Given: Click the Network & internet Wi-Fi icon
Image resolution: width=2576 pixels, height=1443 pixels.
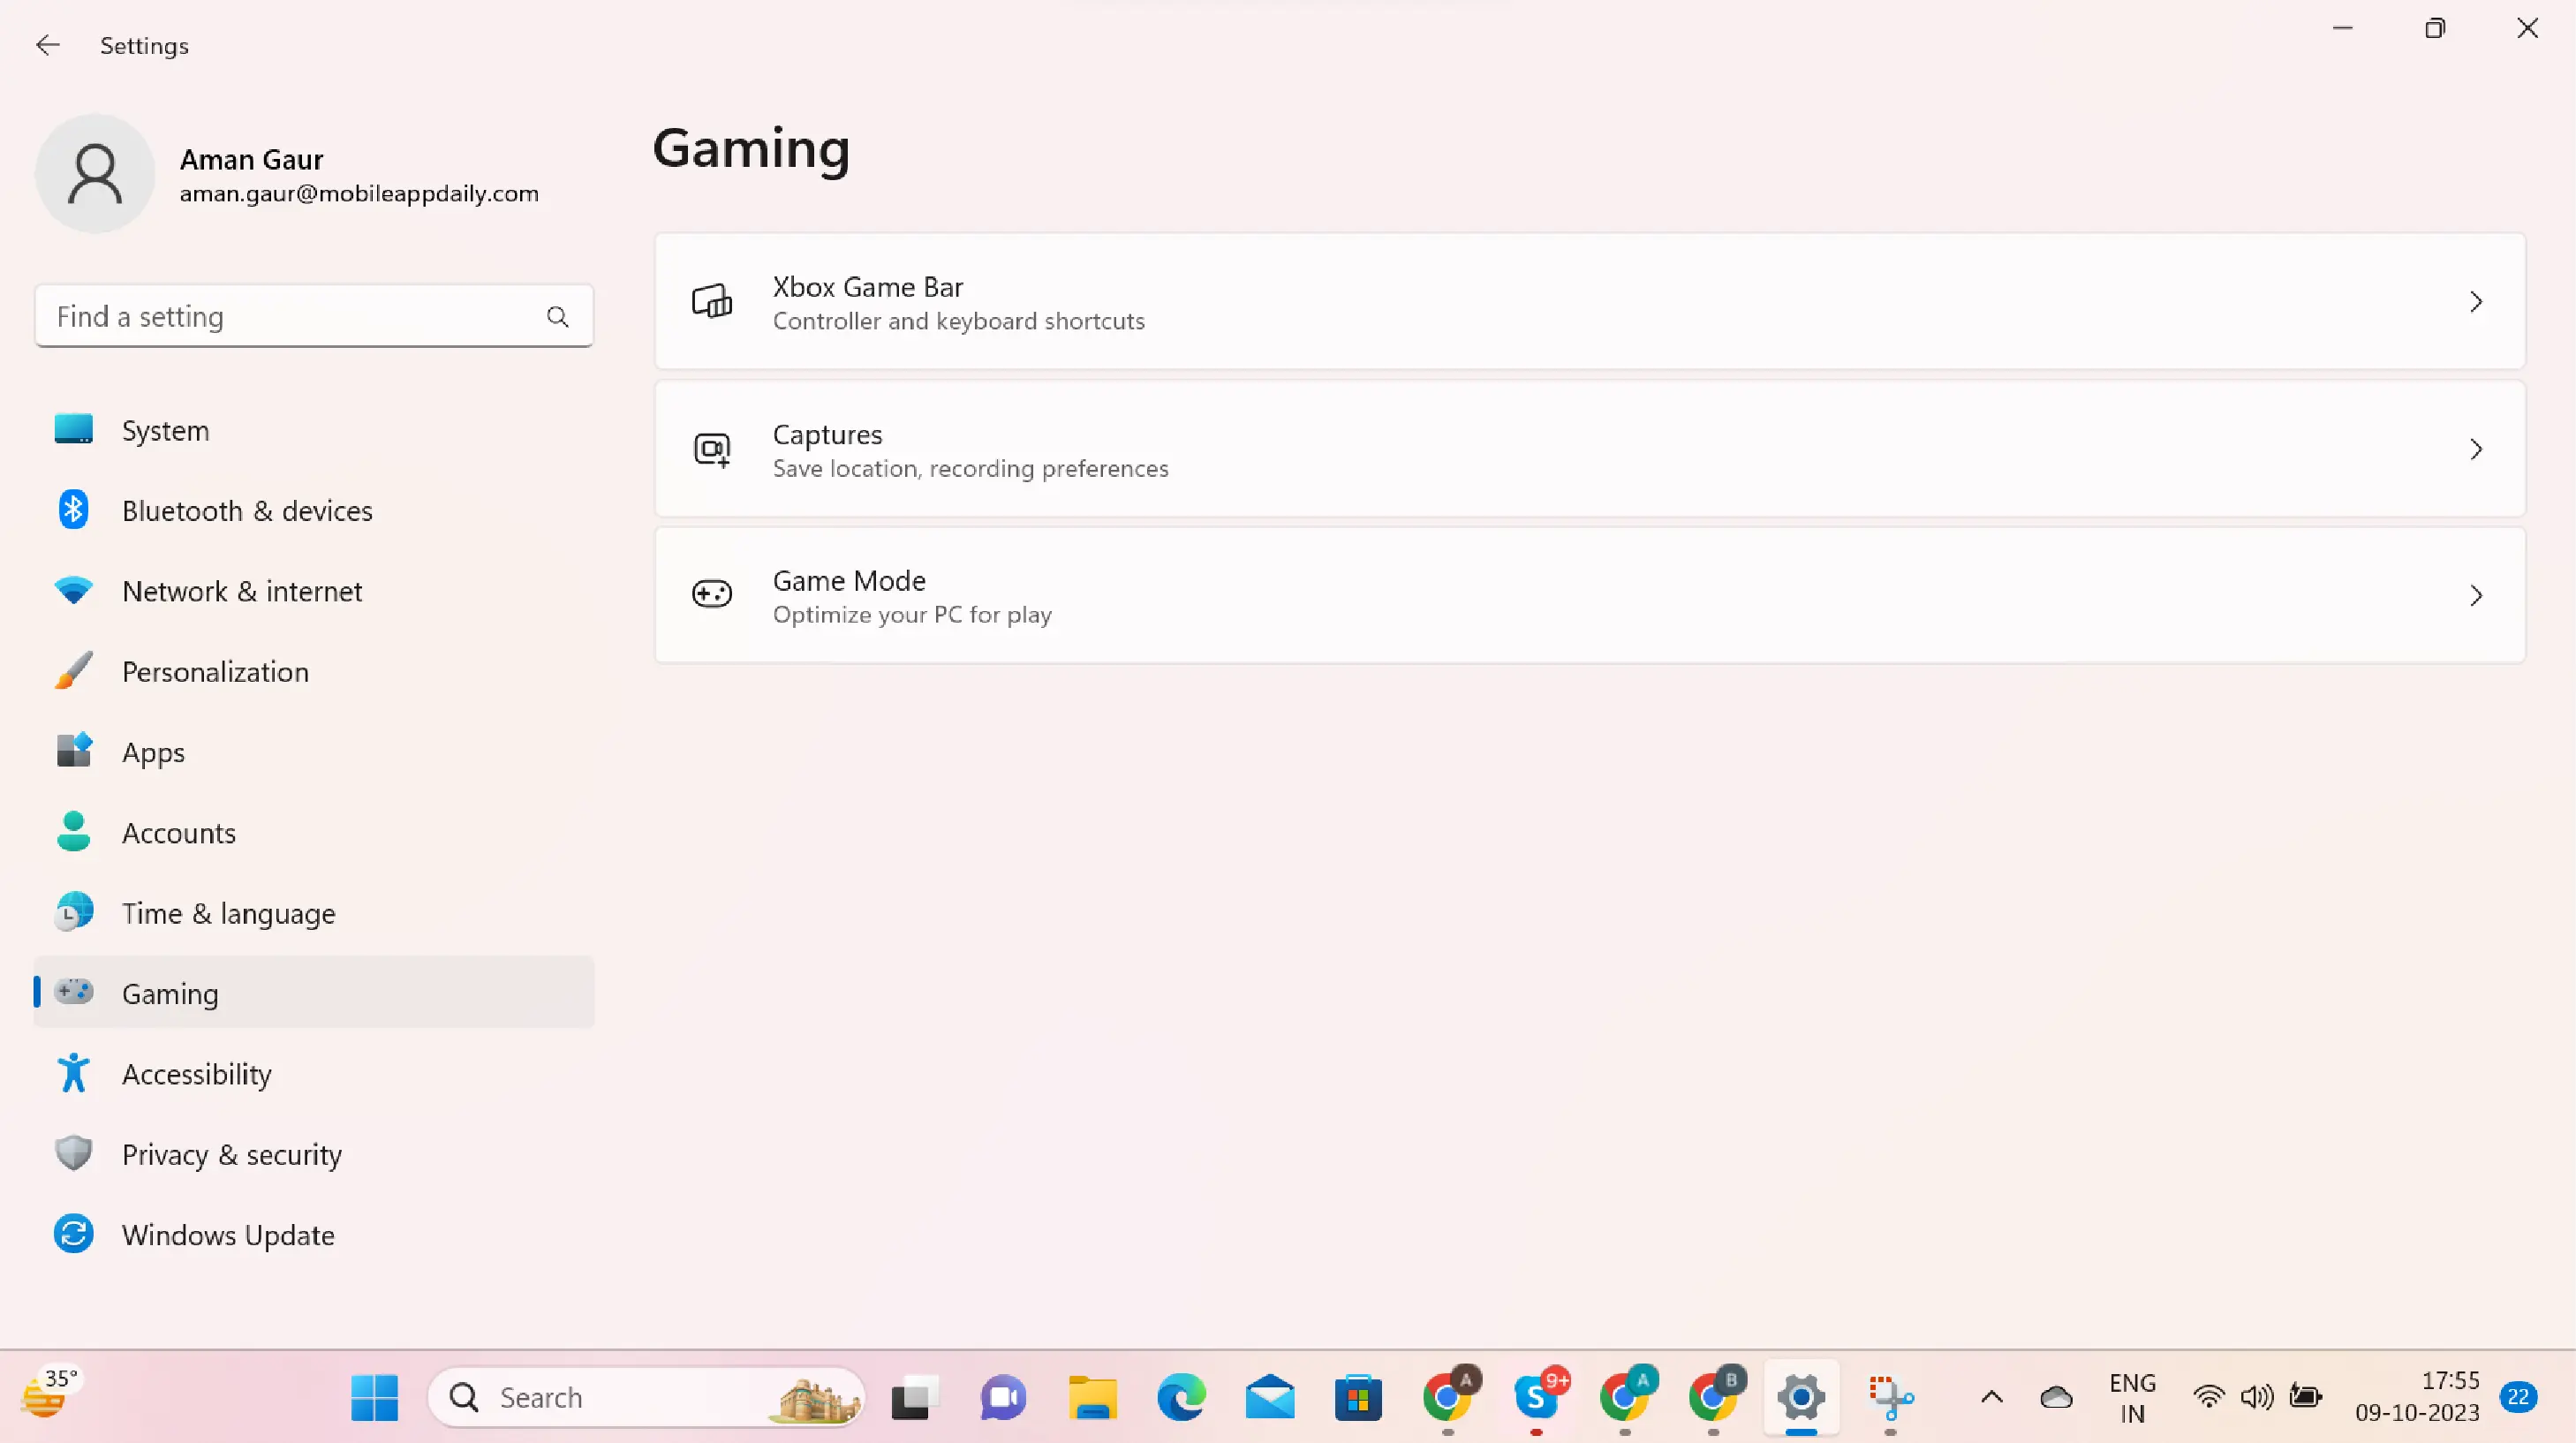Looking at the screenshot, I should tap(73, 591).
